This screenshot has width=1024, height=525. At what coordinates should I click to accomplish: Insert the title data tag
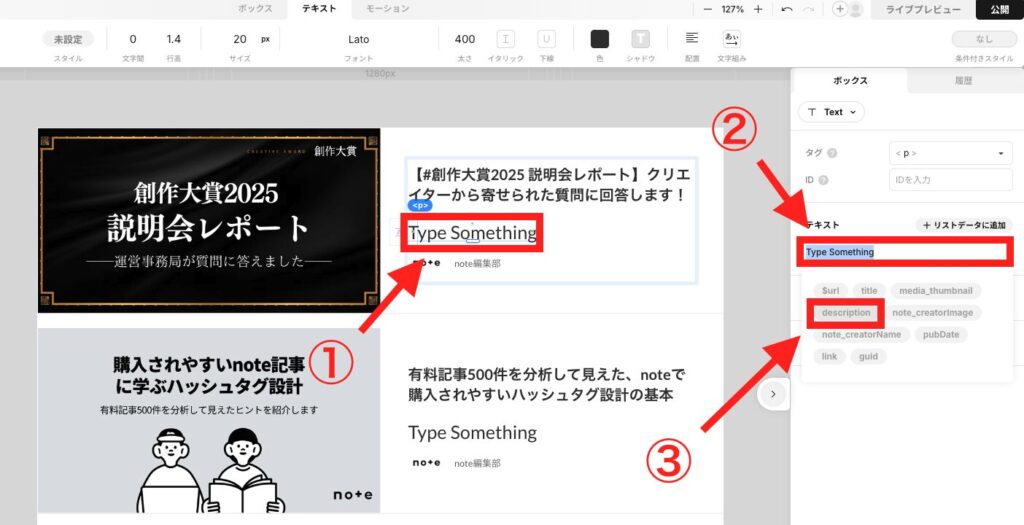[x=869, y=291]
